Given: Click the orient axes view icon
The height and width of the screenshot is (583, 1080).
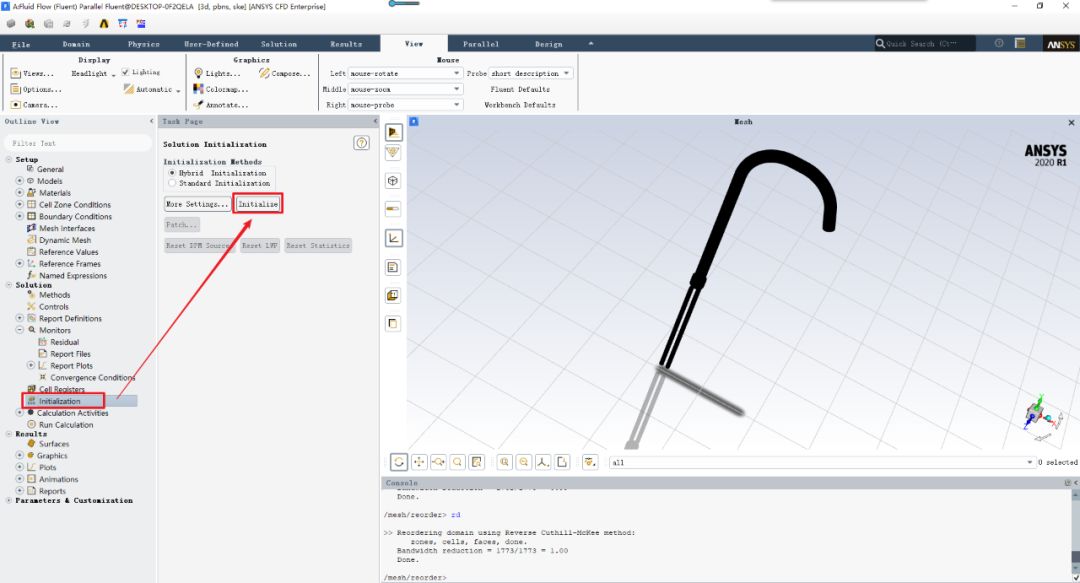Looking at the screenshot, I should pyautogui.click(x=543, y=462).
